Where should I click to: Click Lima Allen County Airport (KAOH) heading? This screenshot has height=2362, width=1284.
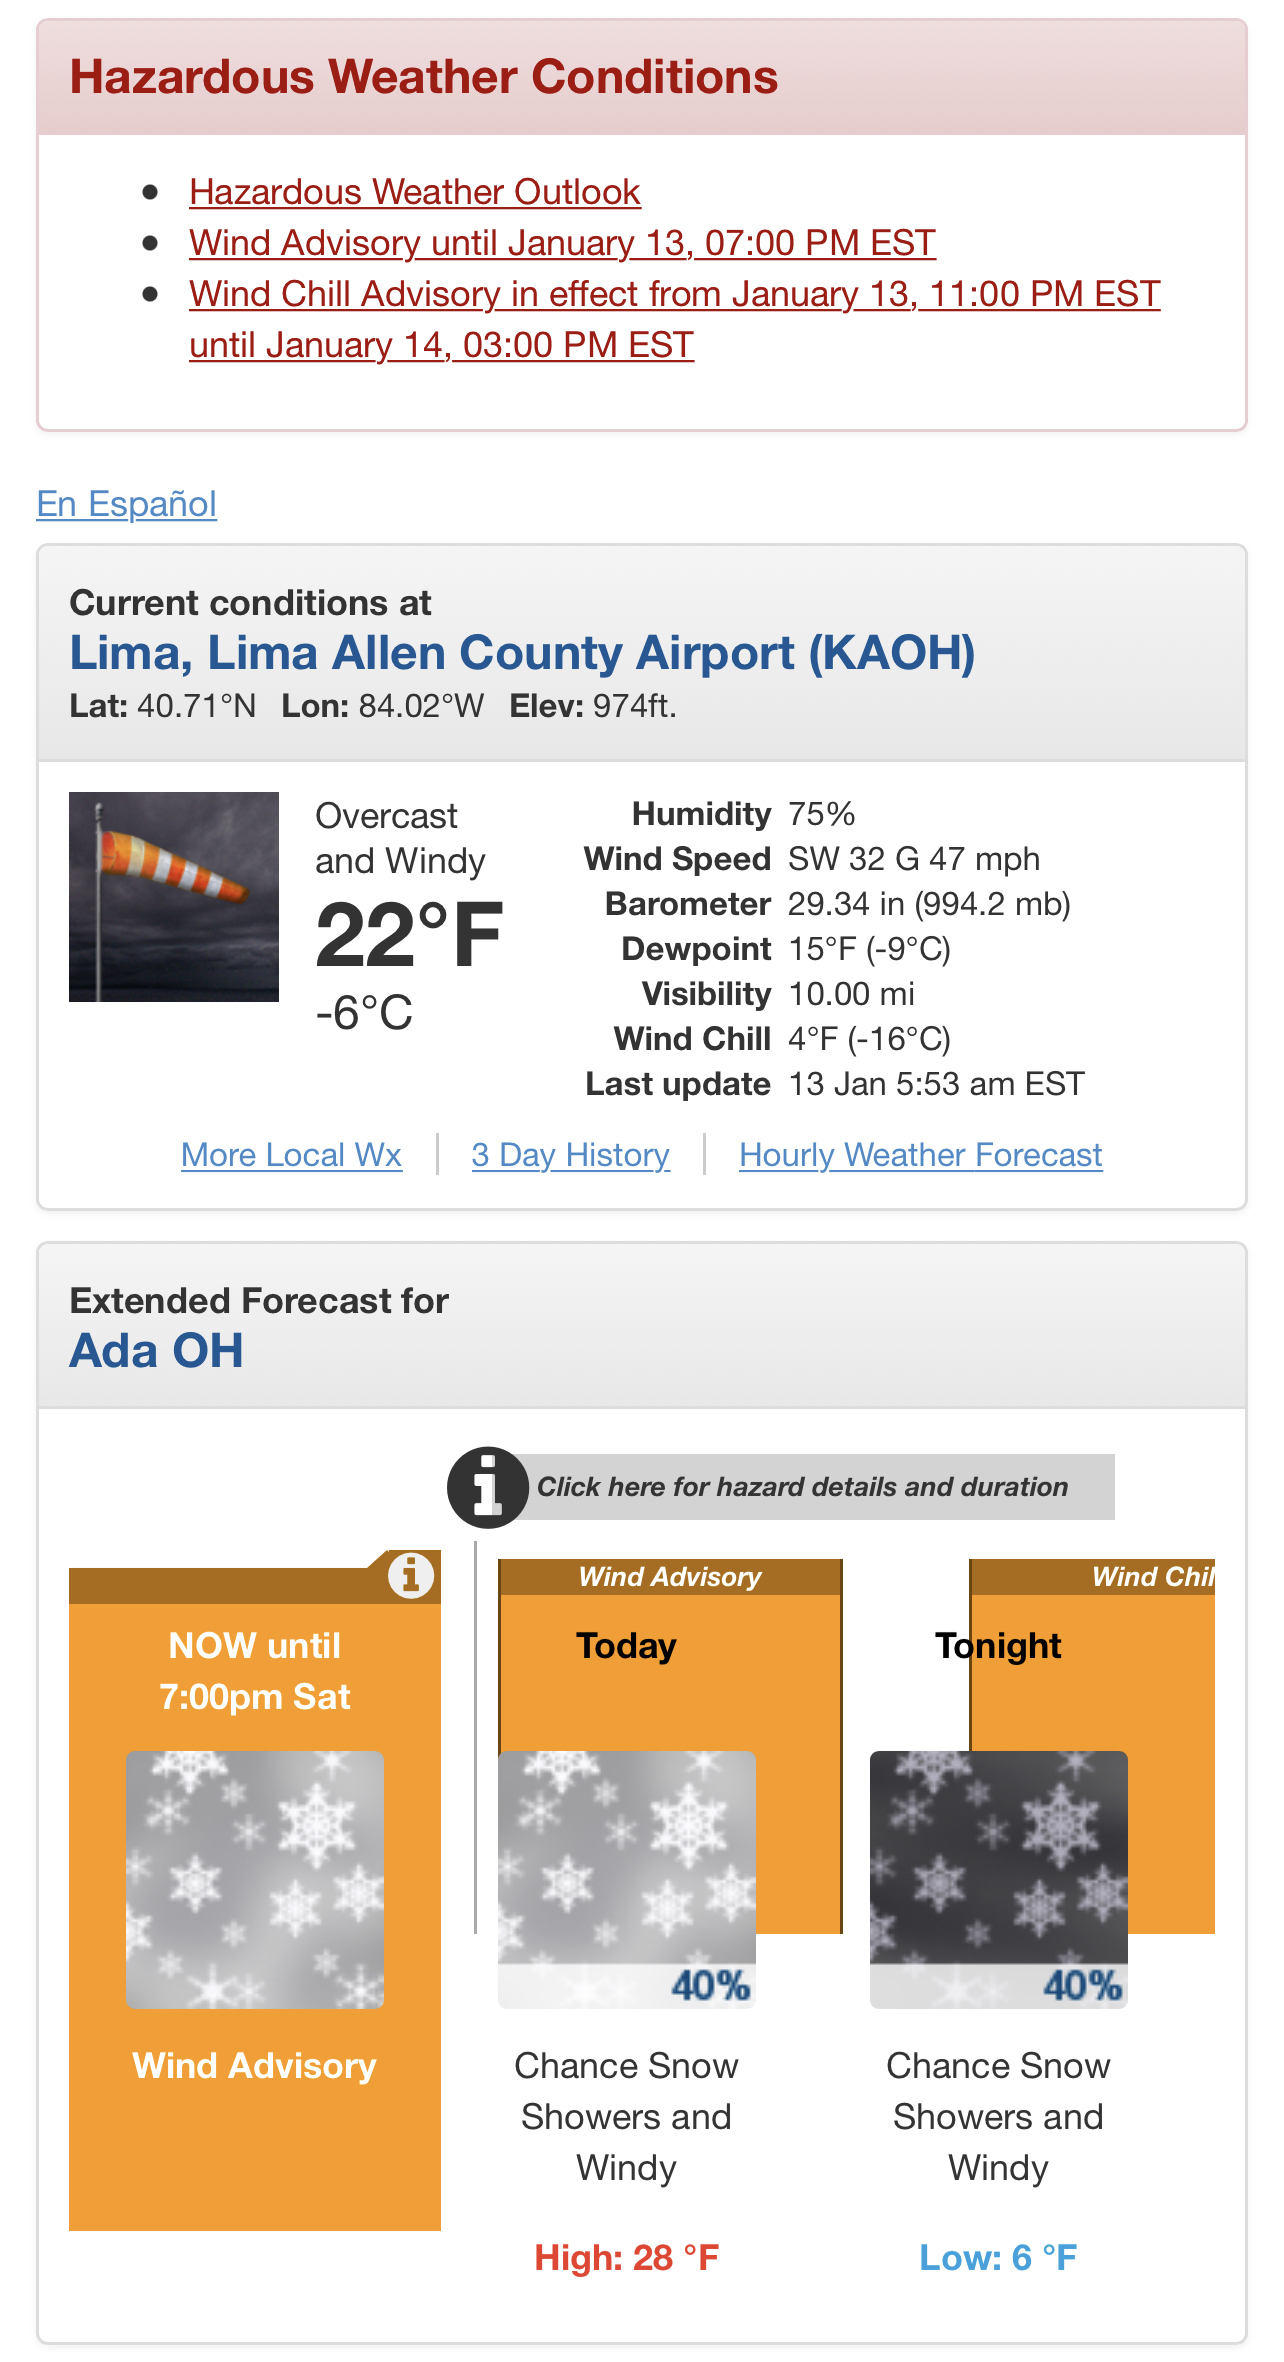[522, 653]
